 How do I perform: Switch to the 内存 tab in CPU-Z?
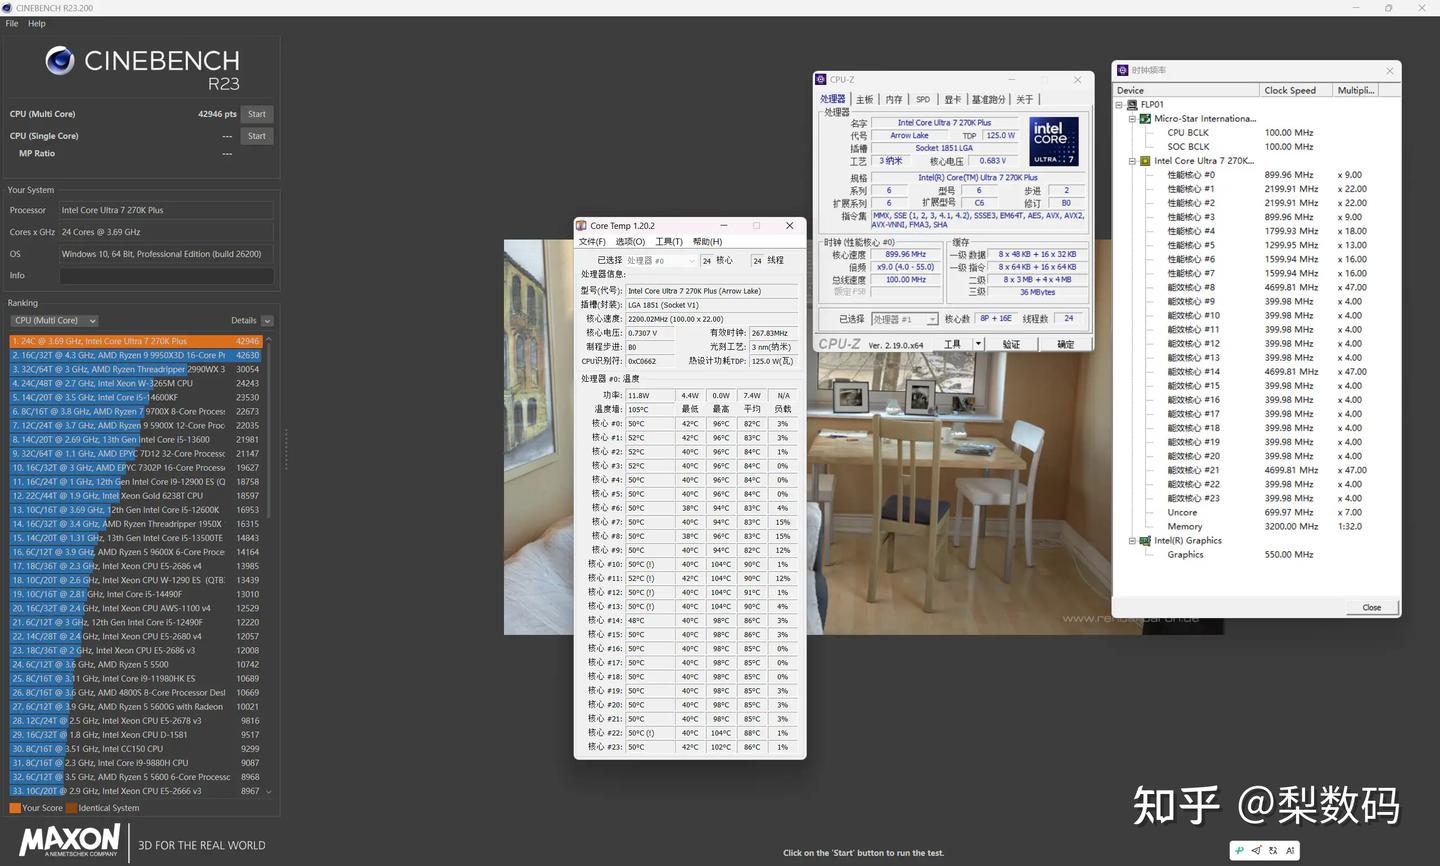(x=894, y=99)
